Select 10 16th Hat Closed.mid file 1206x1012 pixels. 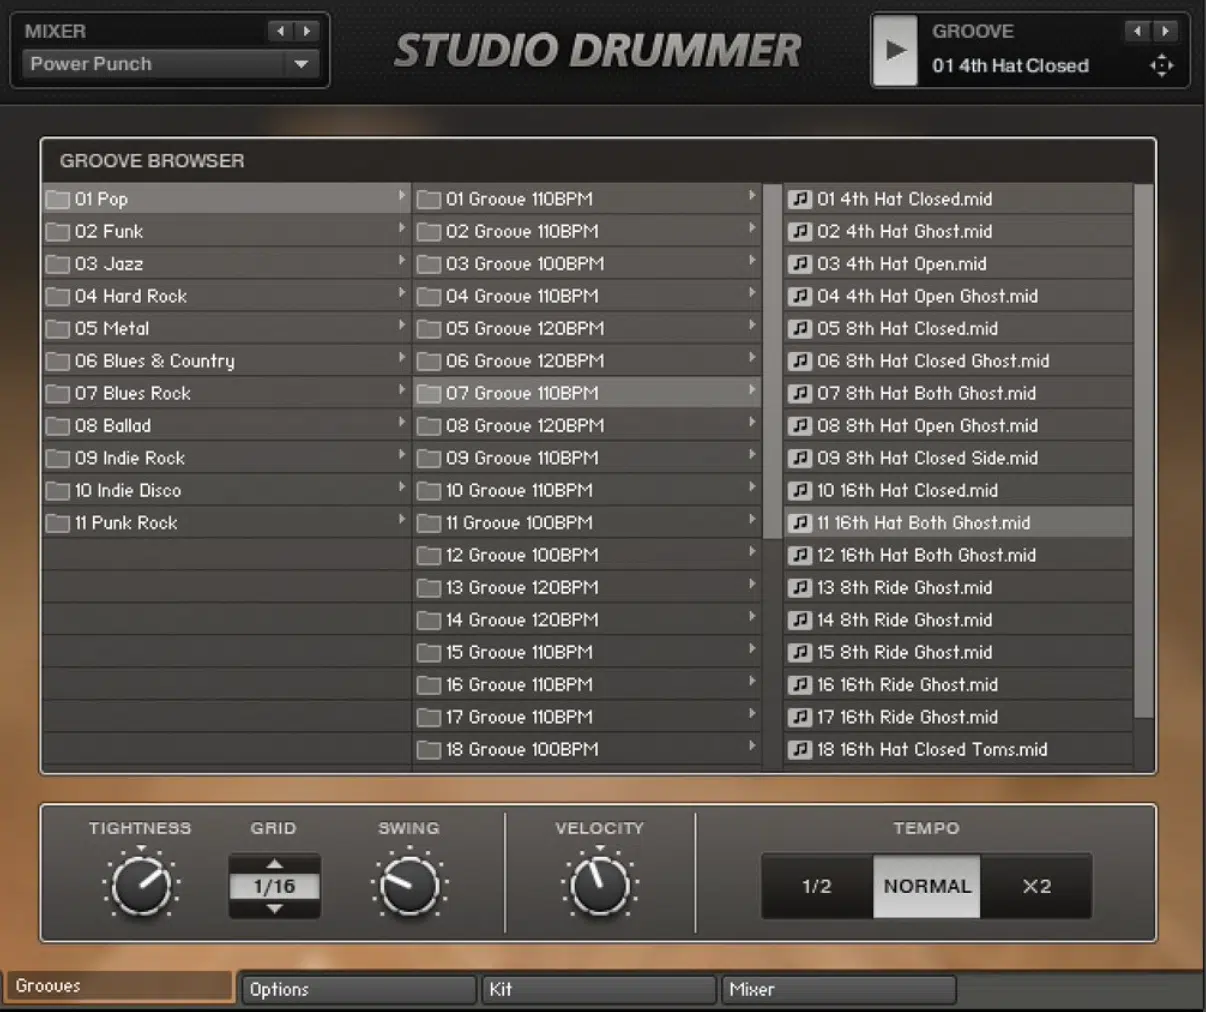click(x=959, y=491)
